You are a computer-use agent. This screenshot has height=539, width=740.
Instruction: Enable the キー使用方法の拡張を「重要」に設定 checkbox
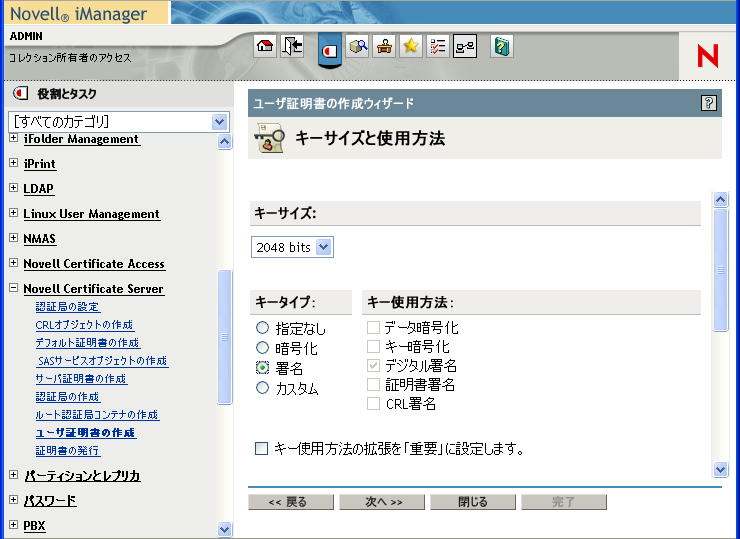[x=261, y=448]
